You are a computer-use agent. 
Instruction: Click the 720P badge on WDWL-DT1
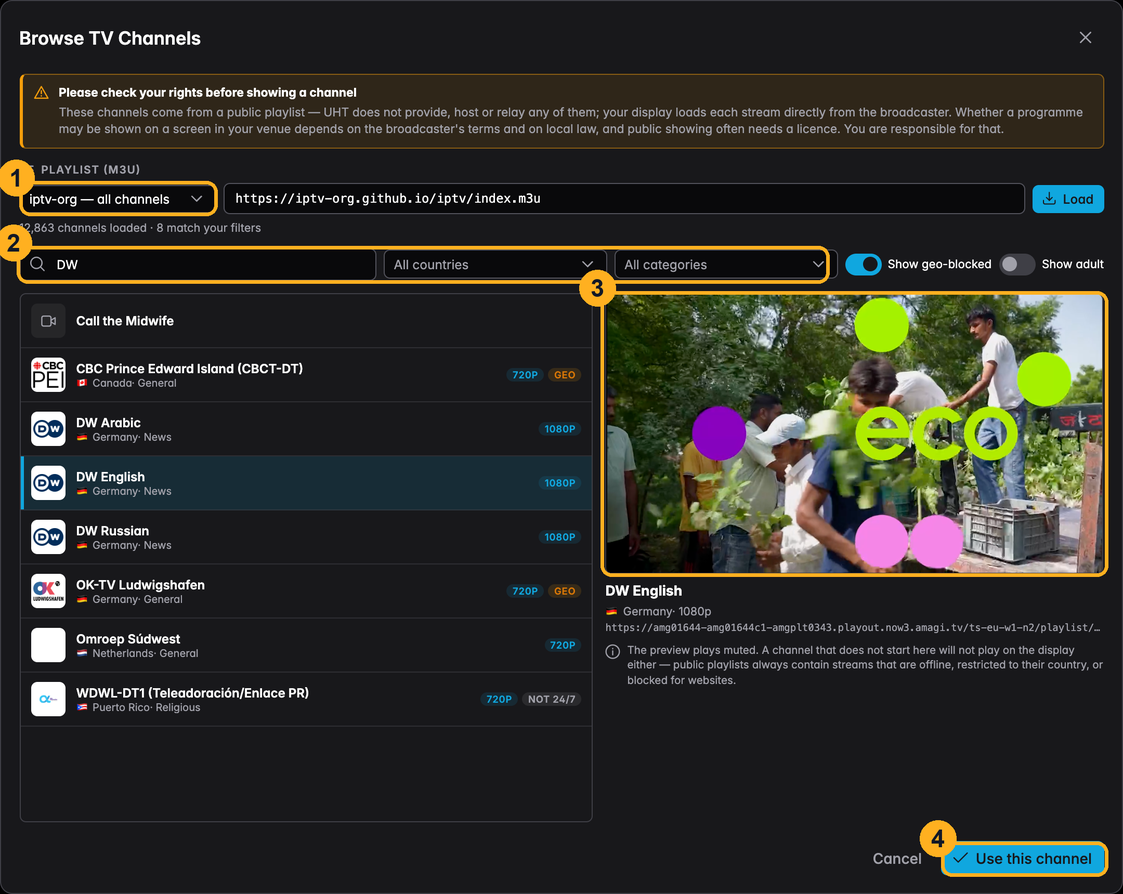[498, 699]
